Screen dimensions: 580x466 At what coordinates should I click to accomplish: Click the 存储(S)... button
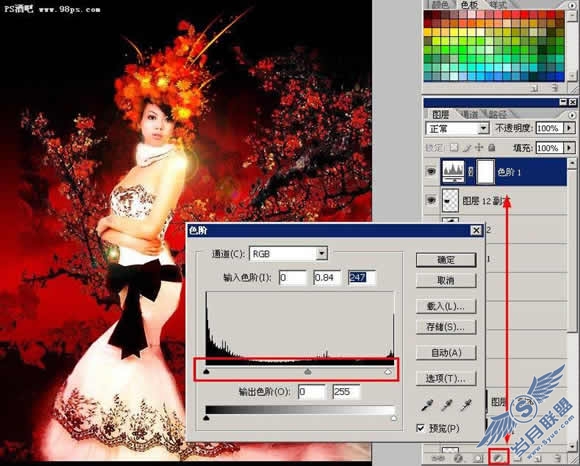446,327
